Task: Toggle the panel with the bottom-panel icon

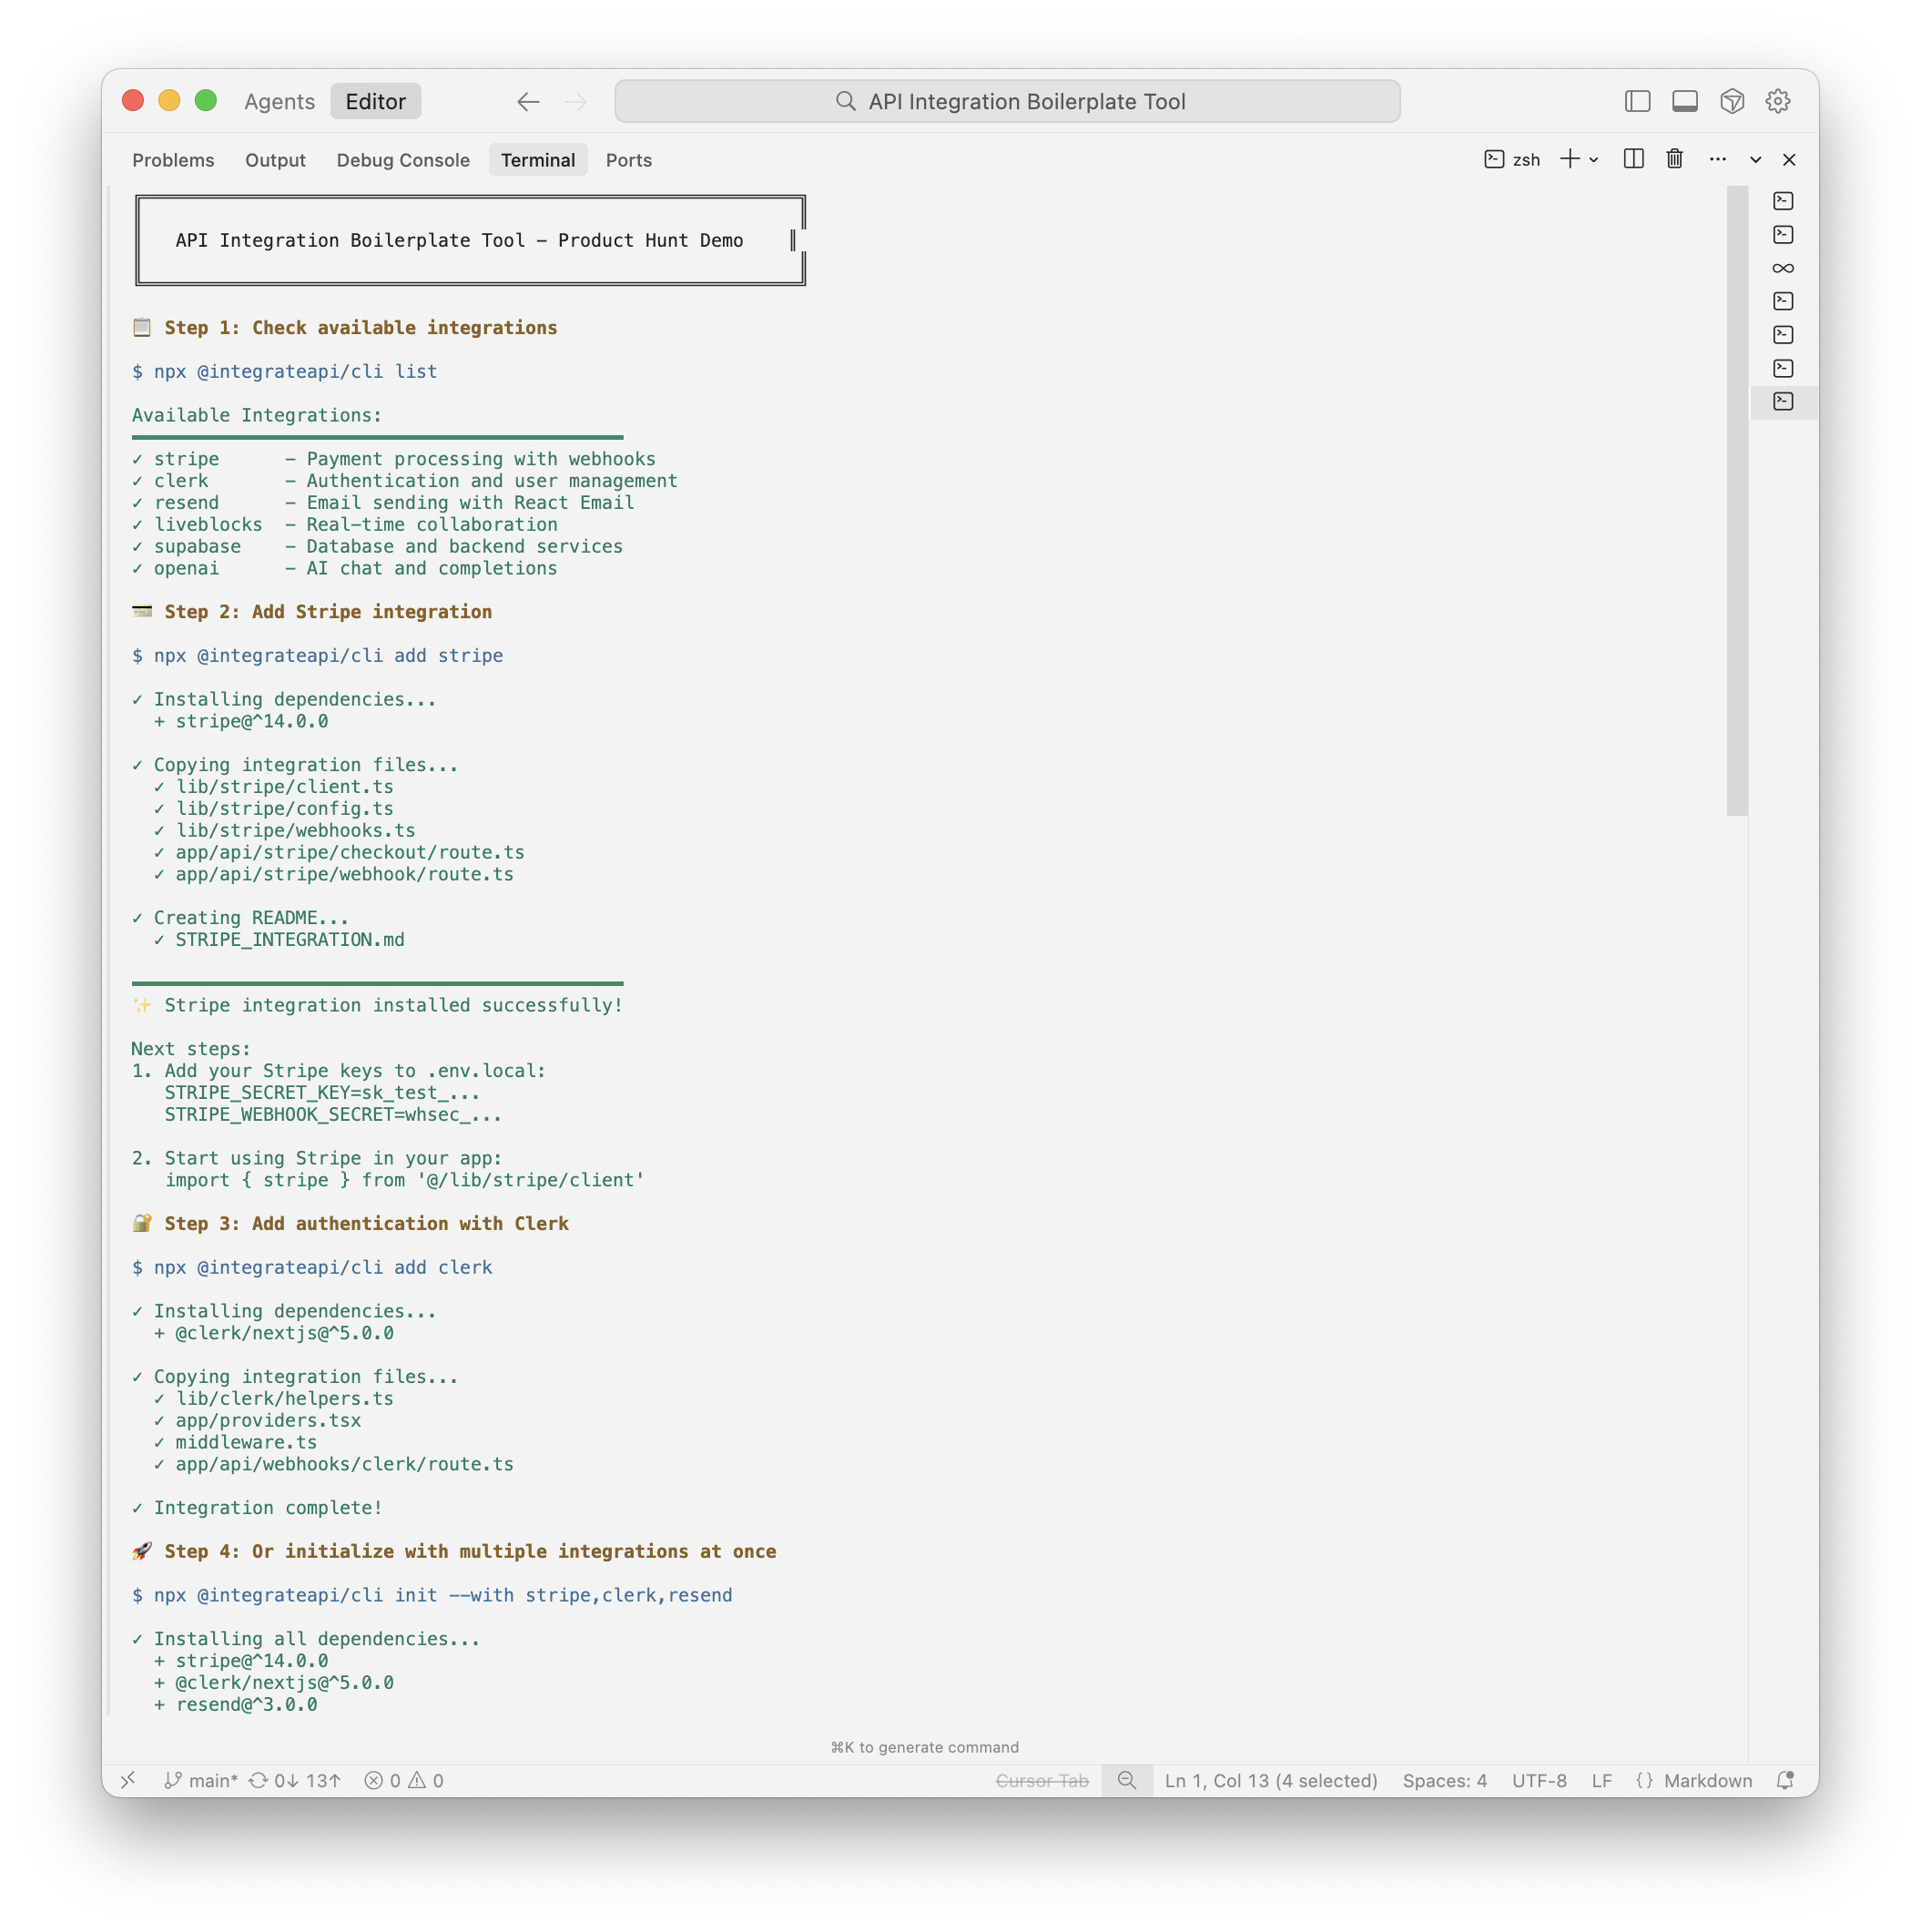Action: click(1684, 100)
